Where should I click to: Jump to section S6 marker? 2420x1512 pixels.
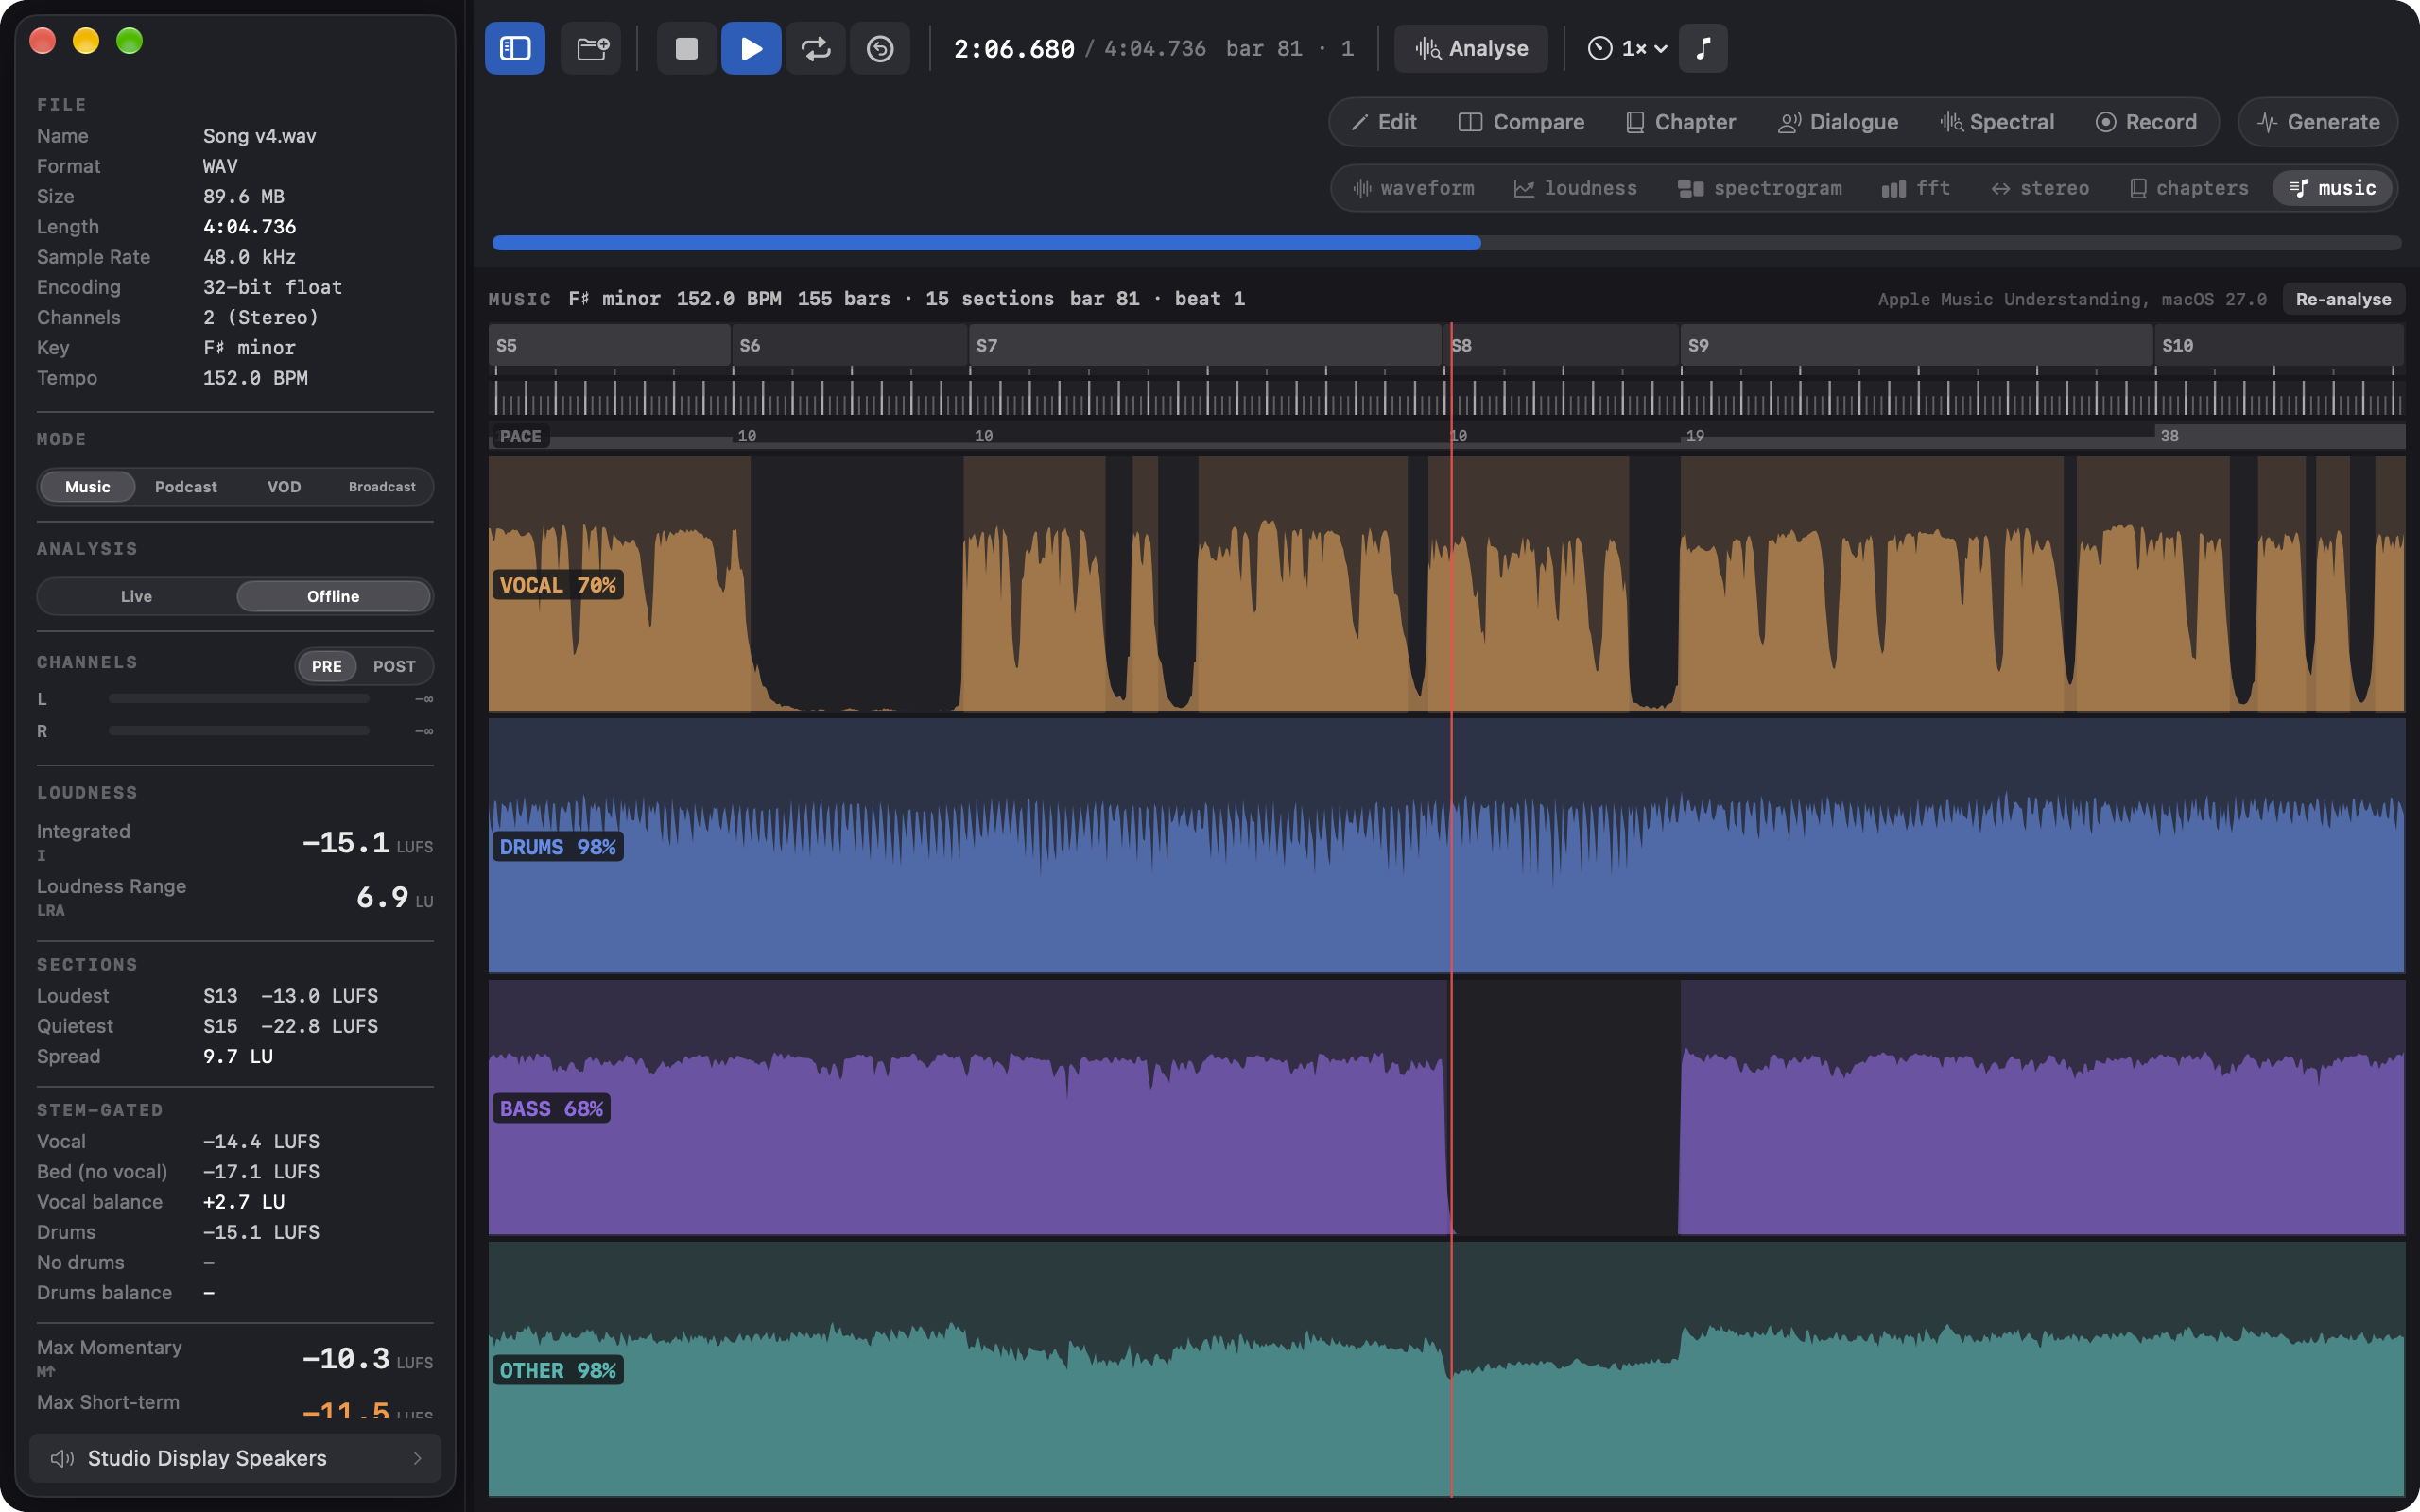click(849, 345)
